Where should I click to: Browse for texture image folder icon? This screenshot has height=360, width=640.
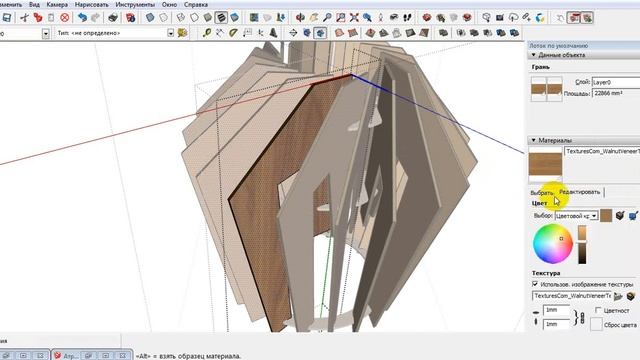pos(618,296)
